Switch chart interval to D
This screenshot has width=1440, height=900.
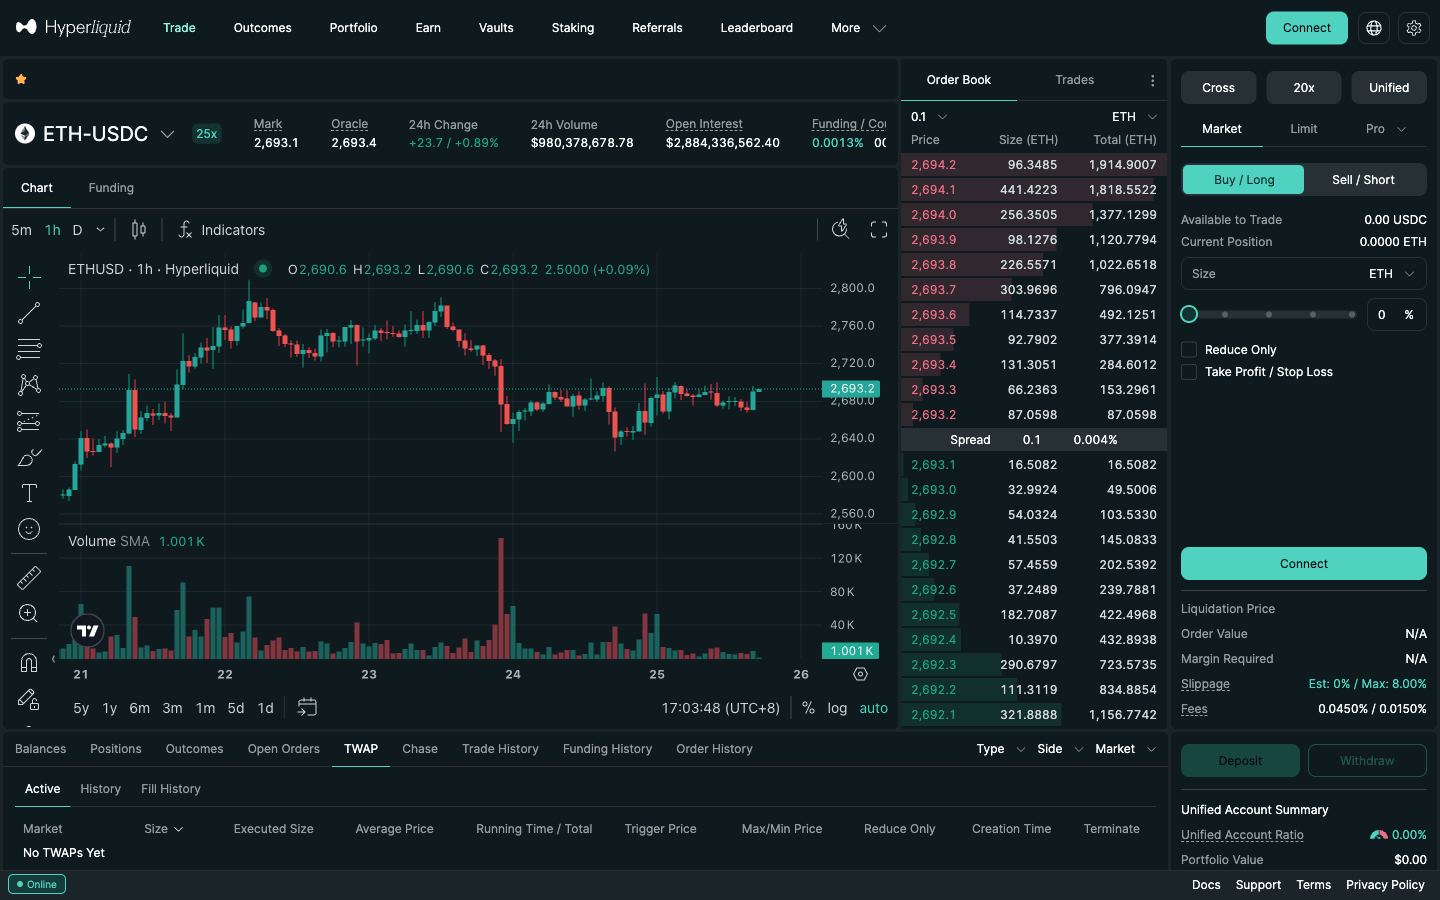[x=77, y=230]
